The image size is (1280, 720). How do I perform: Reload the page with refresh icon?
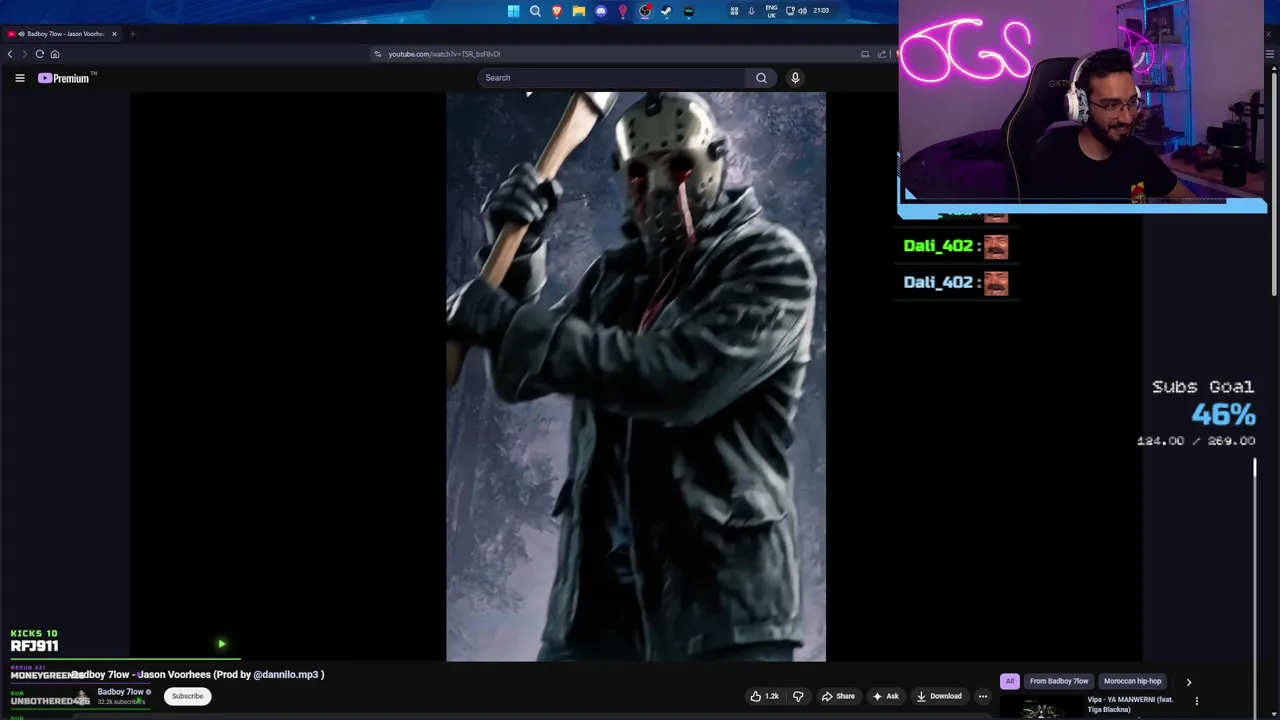tap(40, 54)
